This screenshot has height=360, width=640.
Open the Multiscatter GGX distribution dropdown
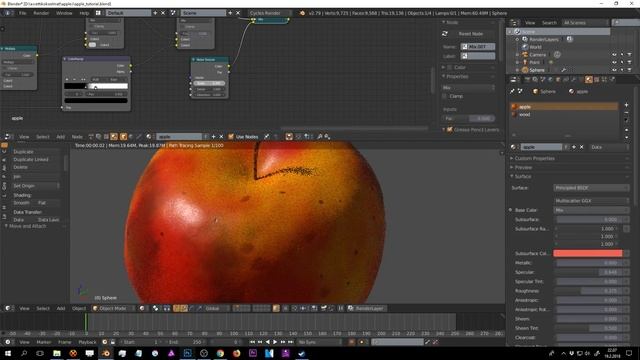click(x=591, y=201)
